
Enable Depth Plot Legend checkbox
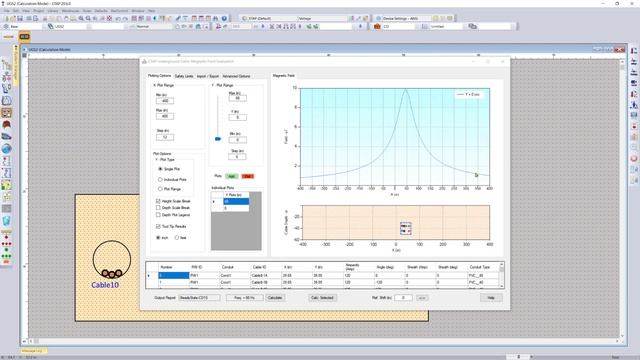coord(158,214)
